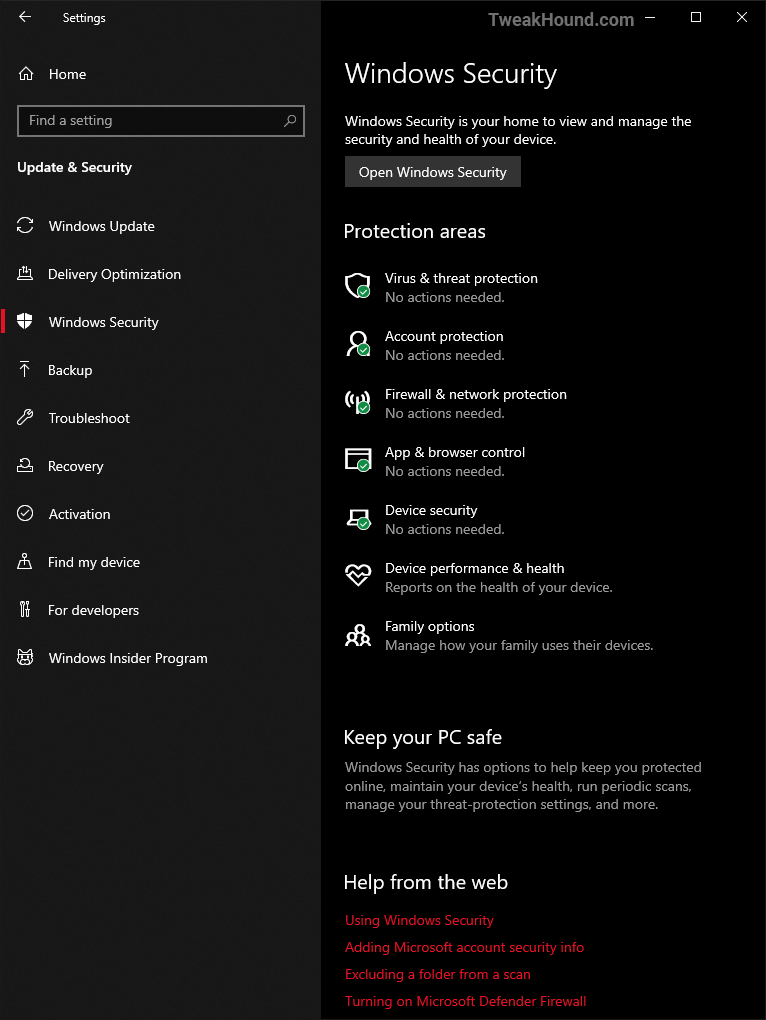The width and height of the screenshot is (766, 1020).
Task: Open Device performance & health
Action: 475,568
